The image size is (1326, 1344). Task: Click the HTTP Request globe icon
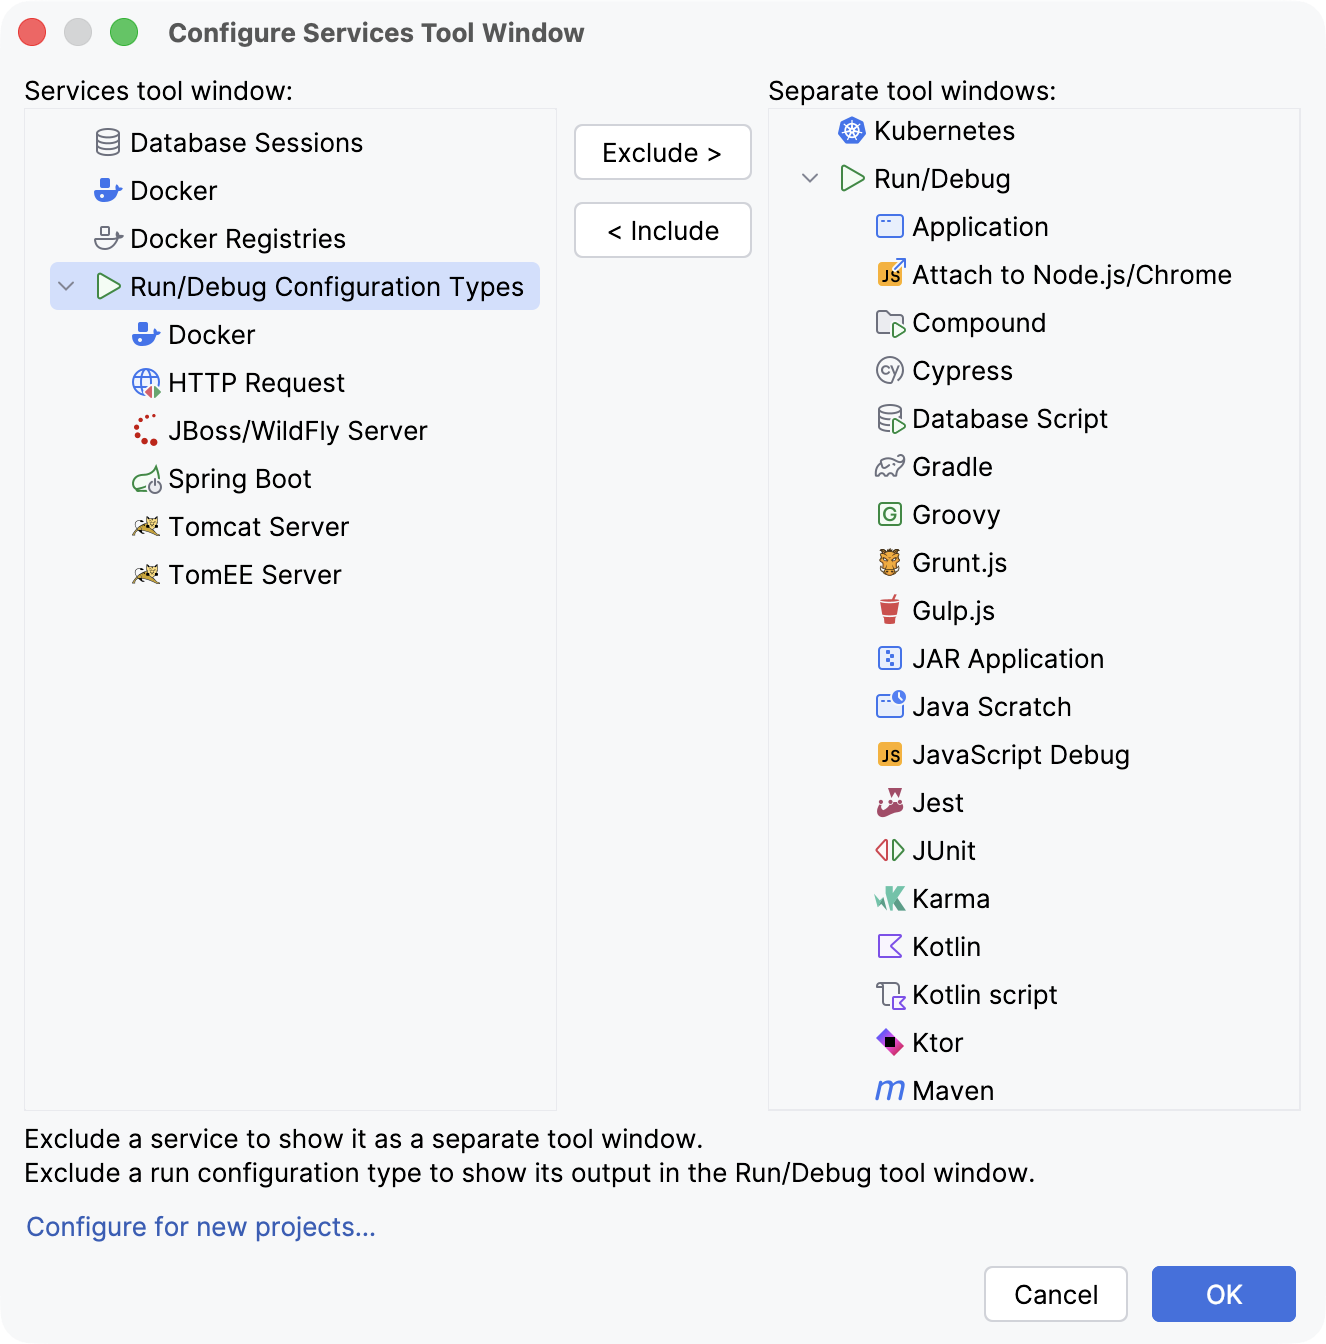146,383
